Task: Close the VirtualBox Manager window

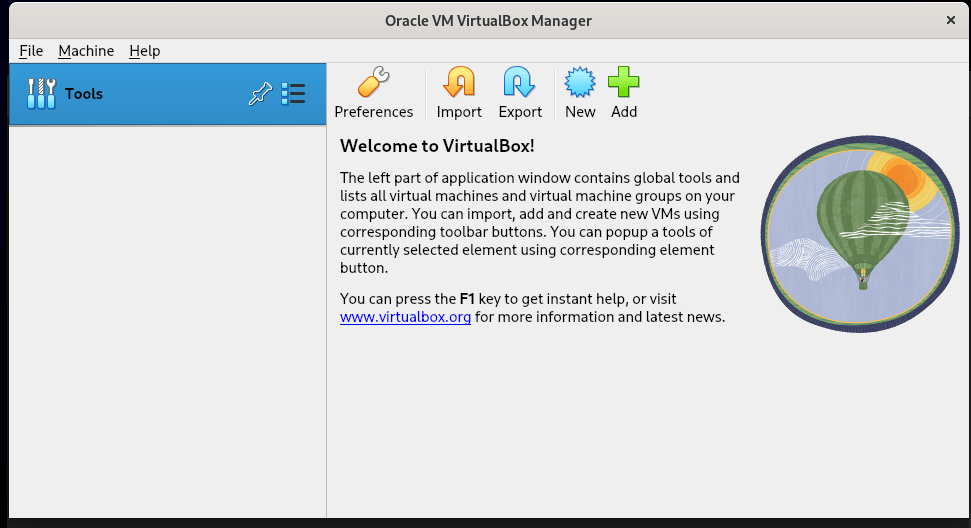Action: point(950,20)
